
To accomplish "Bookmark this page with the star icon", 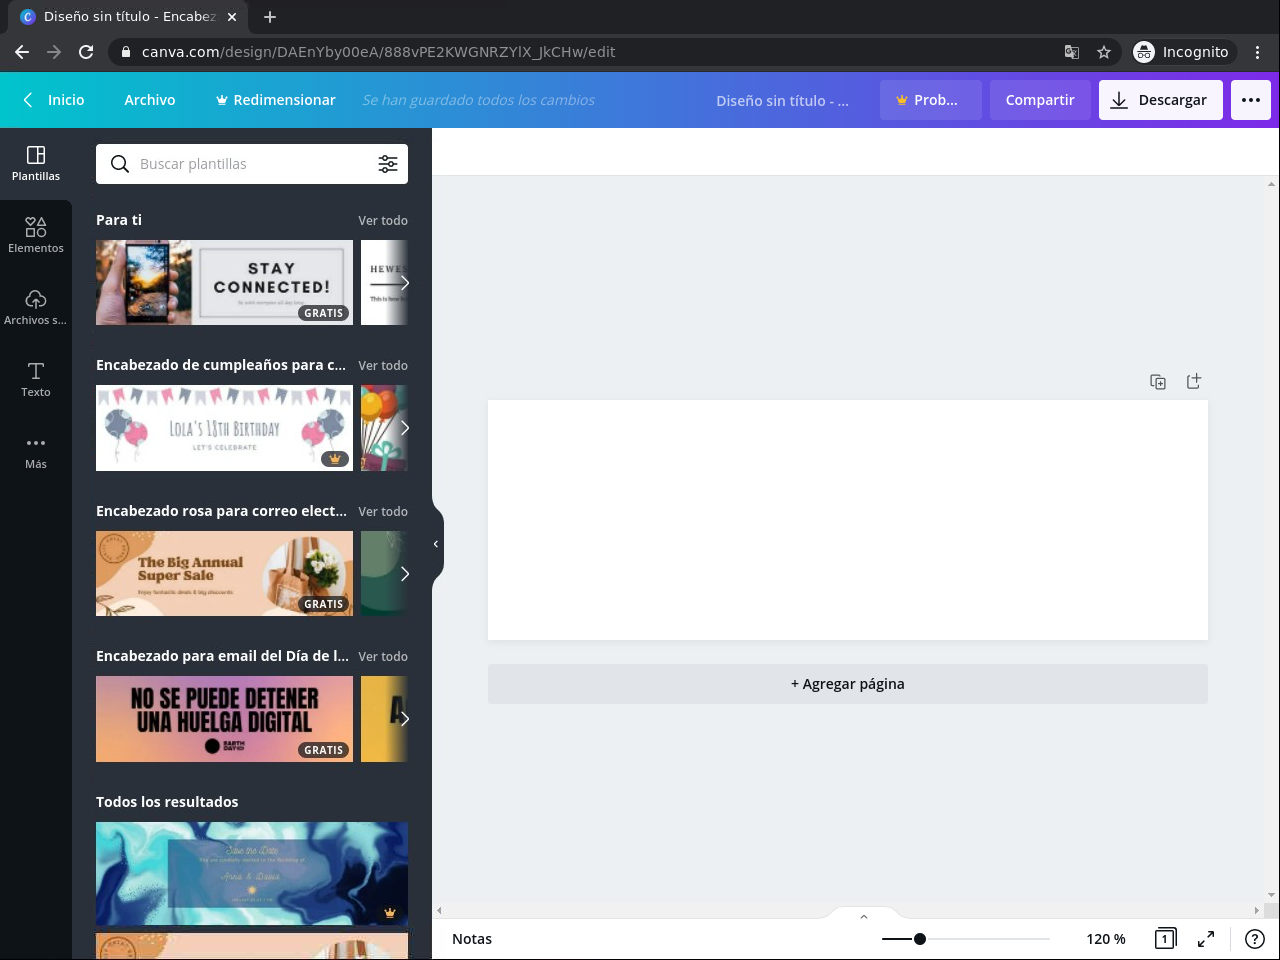I will coord(1104,52).
